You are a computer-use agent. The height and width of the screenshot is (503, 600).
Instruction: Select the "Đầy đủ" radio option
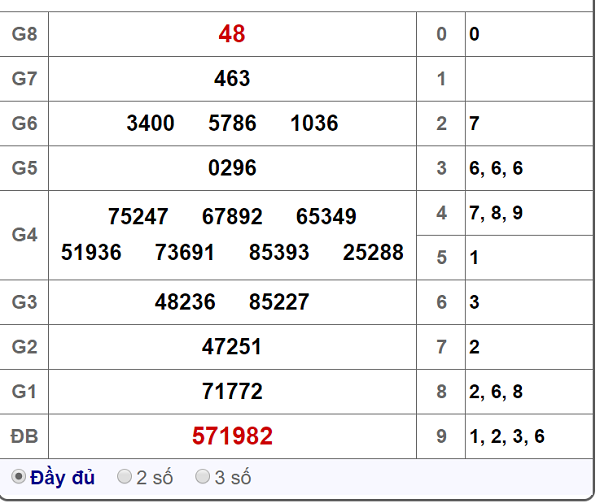click(19, 477)
